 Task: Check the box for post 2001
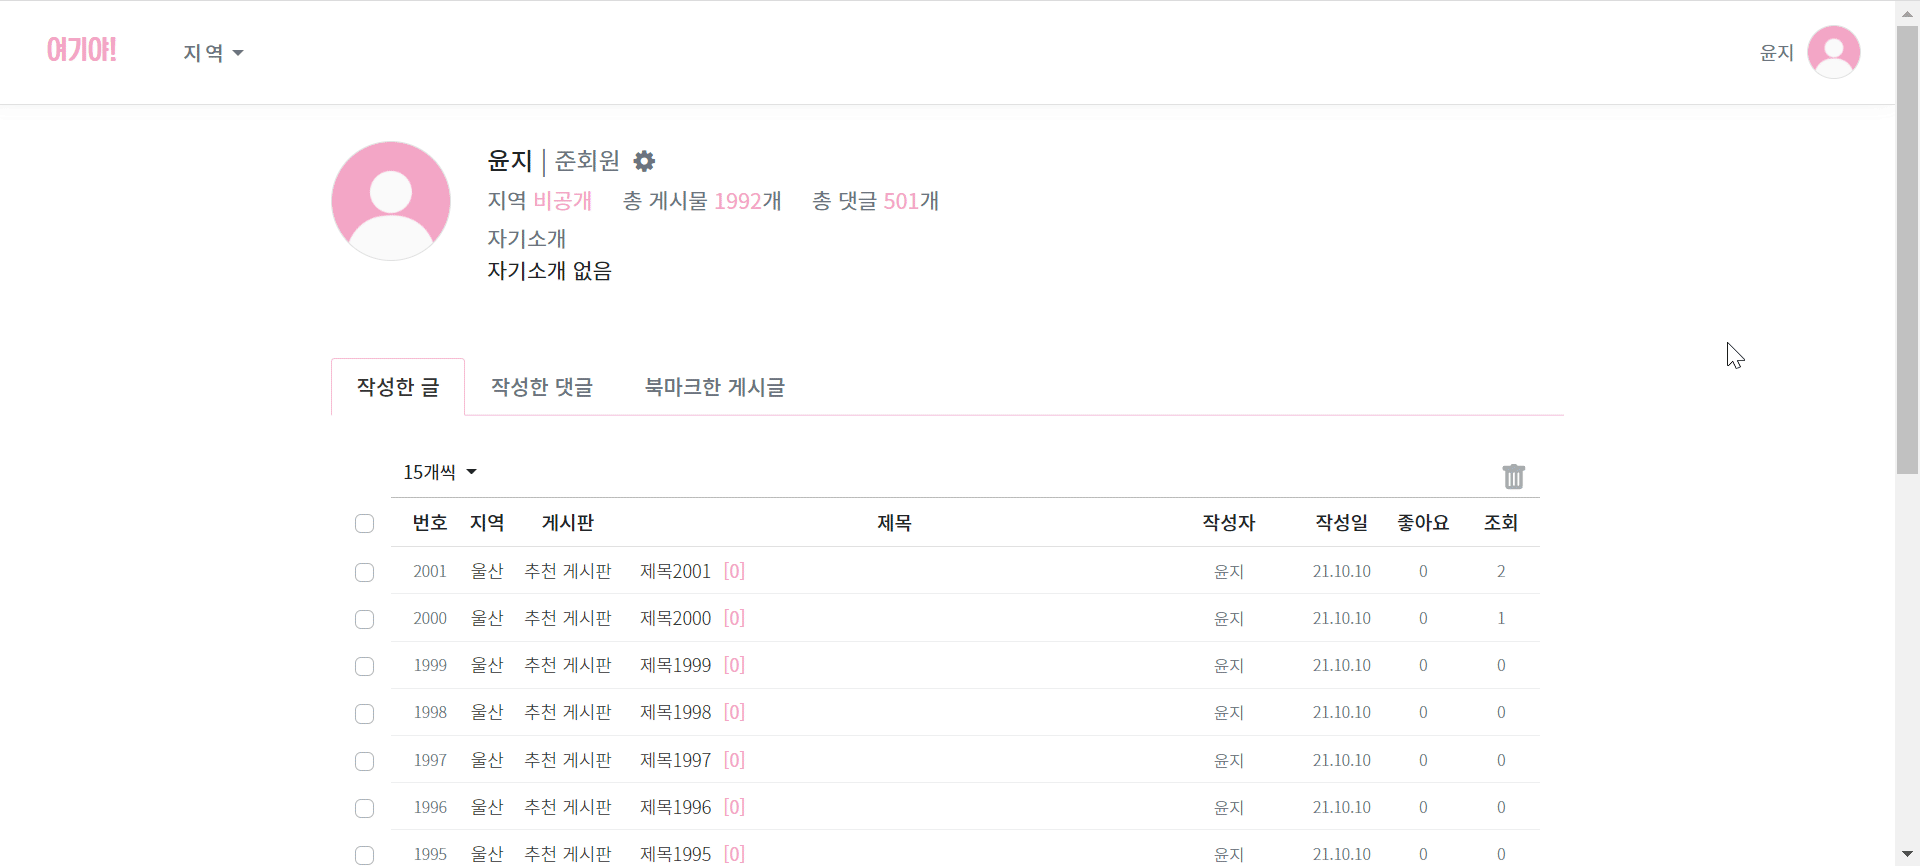tap(364, 572)
